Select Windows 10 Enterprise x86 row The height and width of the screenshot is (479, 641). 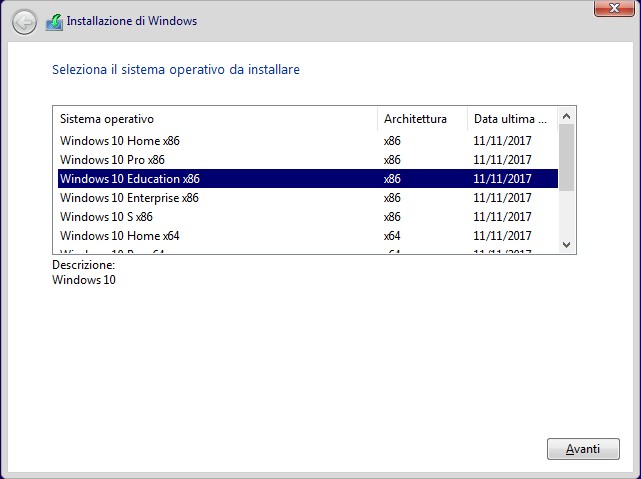pos(308,198)
